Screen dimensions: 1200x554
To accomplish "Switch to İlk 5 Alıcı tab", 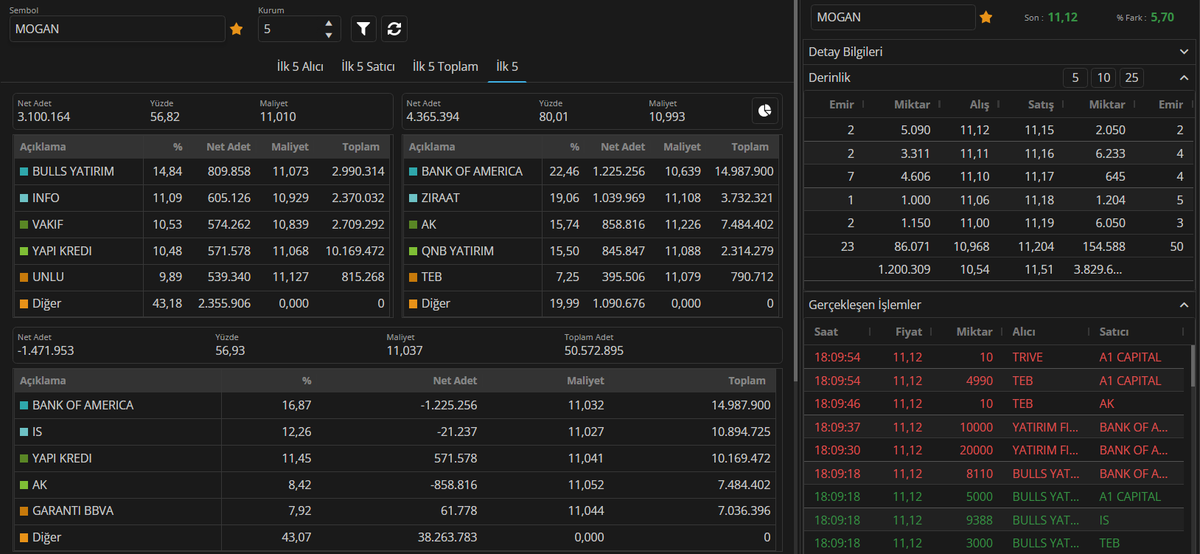I will [300, 67].
